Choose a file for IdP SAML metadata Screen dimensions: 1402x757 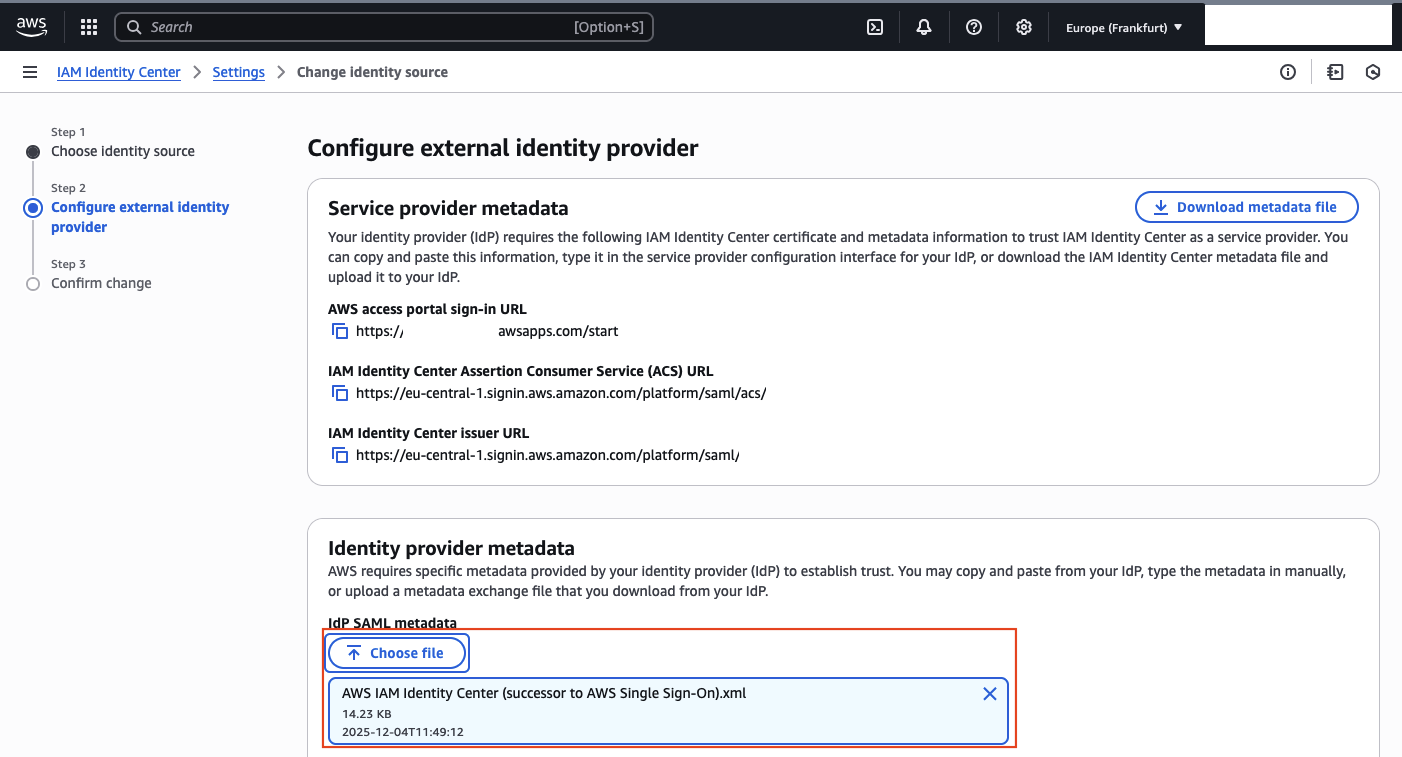tap(397, 652)
